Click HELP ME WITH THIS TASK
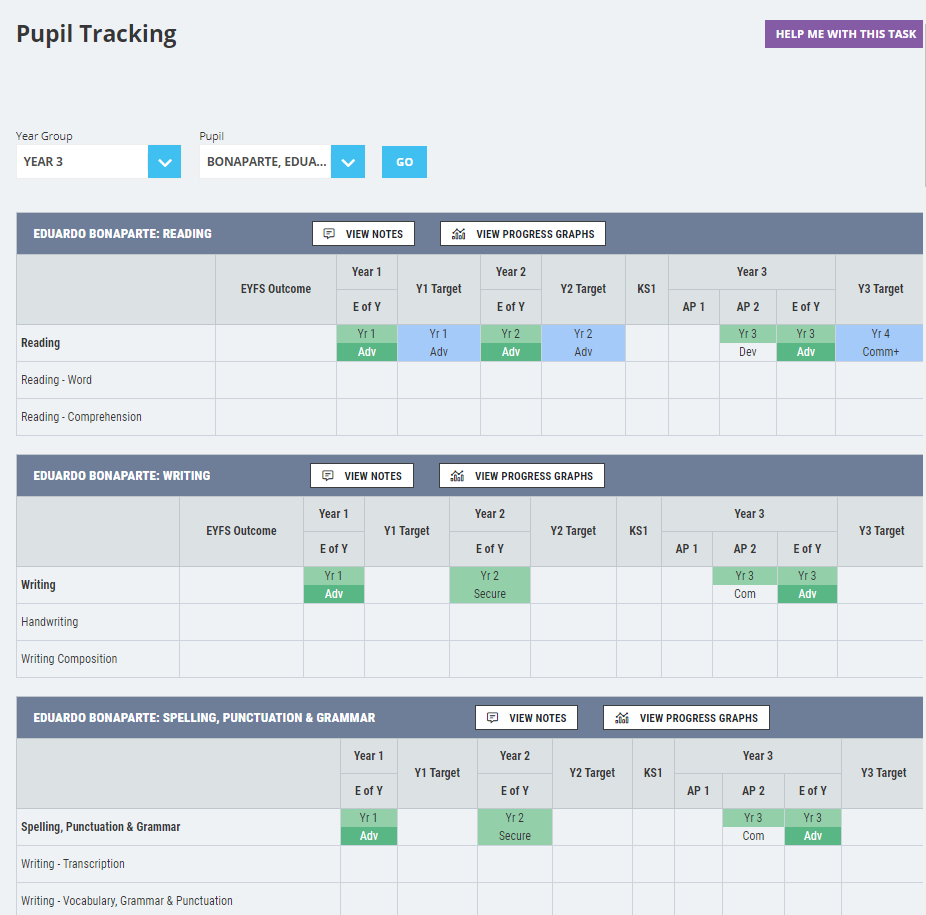 843,33
